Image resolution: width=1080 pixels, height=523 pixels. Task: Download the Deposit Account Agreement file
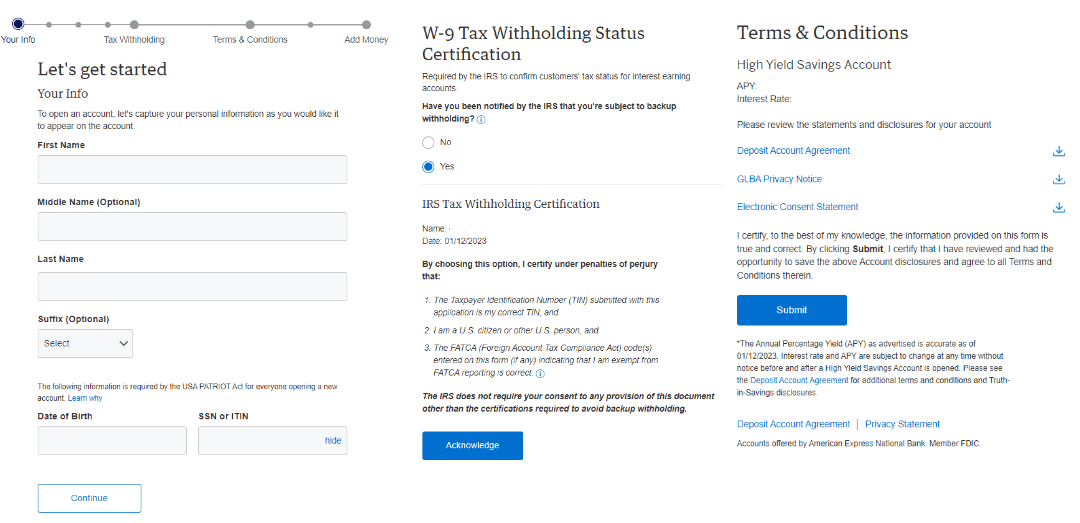[1059, 151]
